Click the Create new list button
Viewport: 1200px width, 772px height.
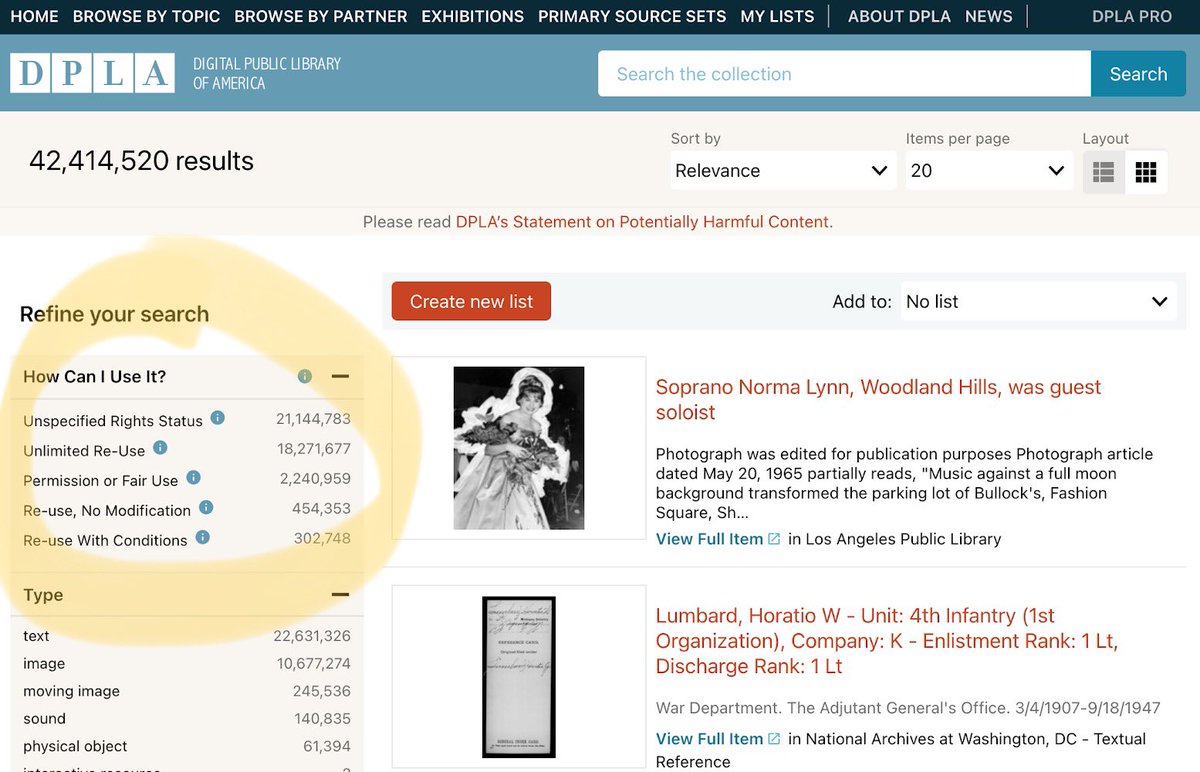click(x=470, y=301)
